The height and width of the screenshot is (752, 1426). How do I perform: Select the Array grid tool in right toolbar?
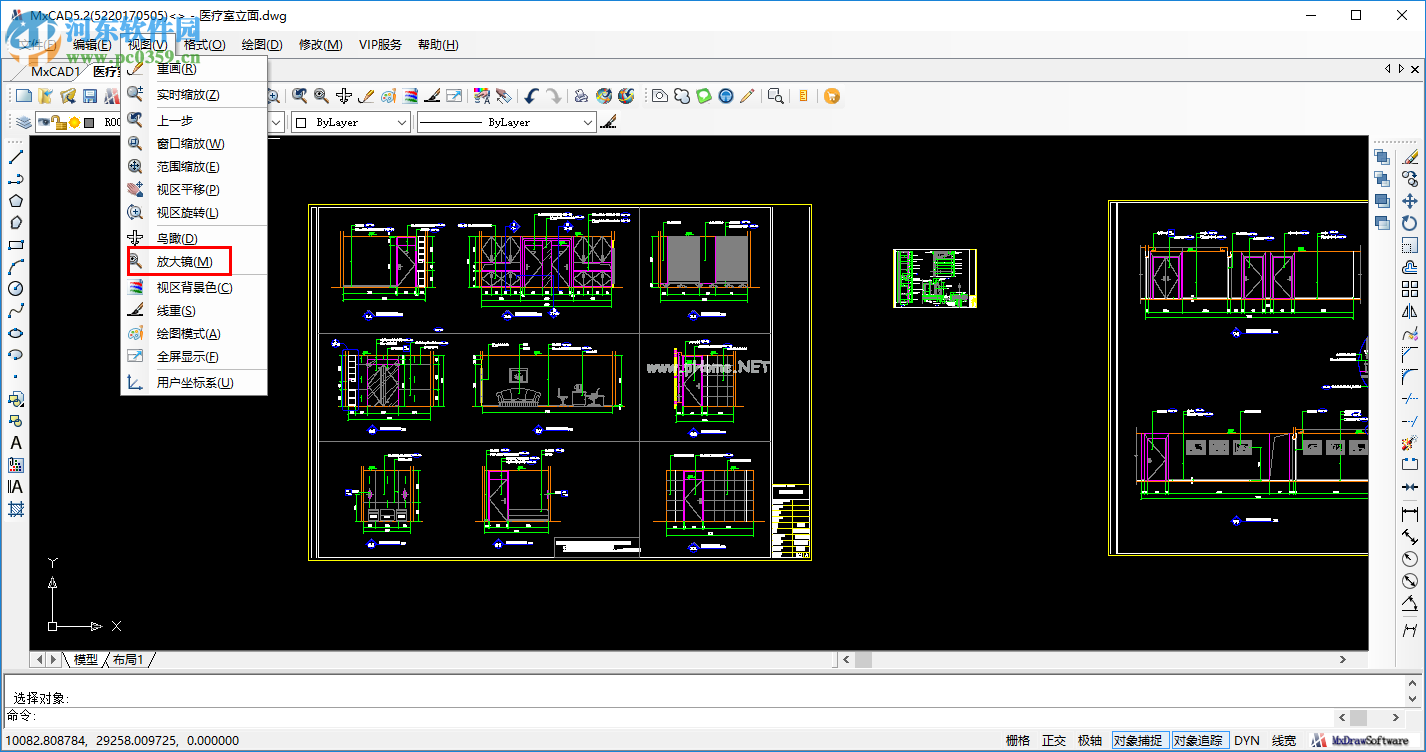click(1410, 289)
